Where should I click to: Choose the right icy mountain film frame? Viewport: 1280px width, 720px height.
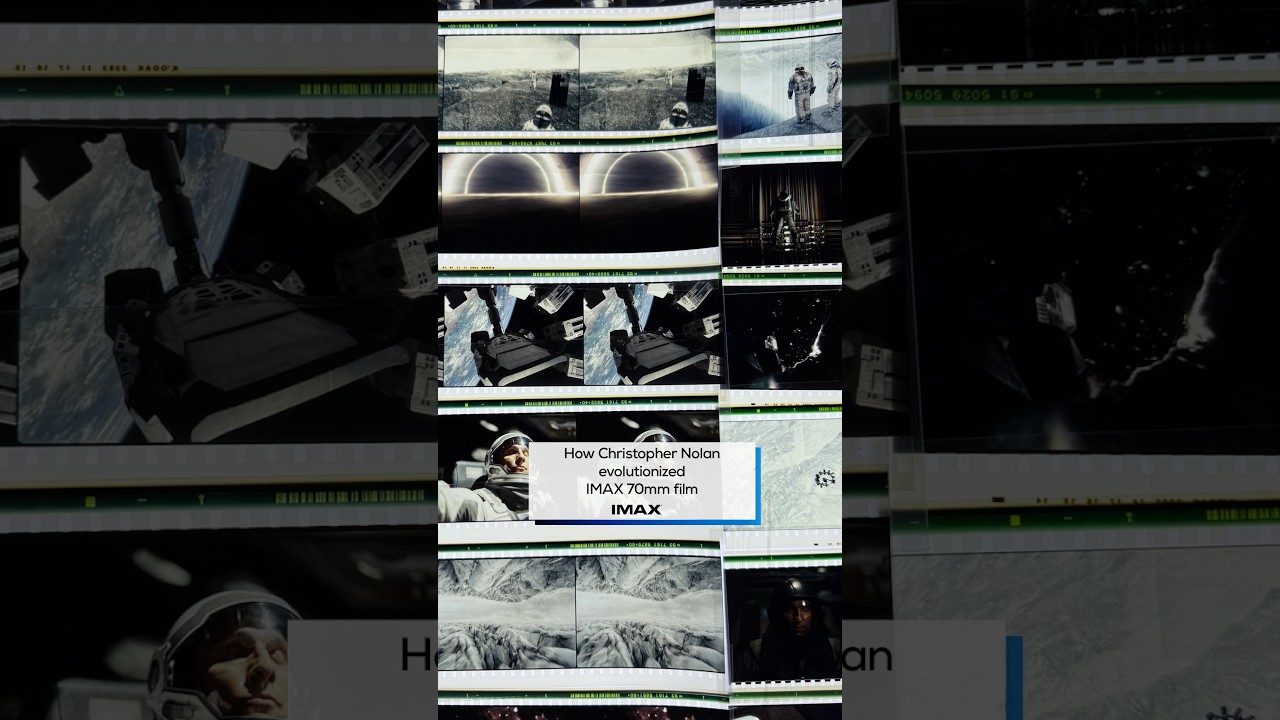tap(649, 613)
